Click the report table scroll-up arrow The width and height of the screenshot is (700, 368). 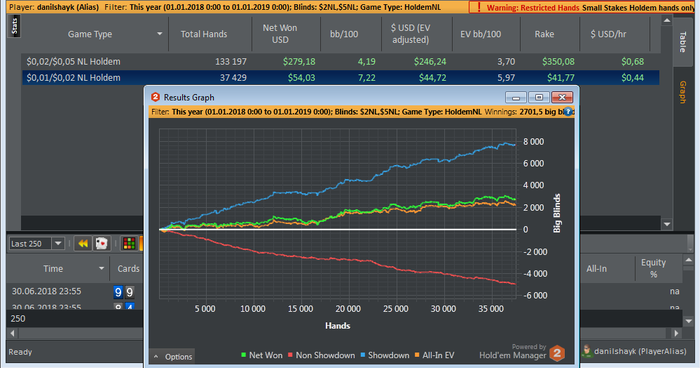coord(667,21)
